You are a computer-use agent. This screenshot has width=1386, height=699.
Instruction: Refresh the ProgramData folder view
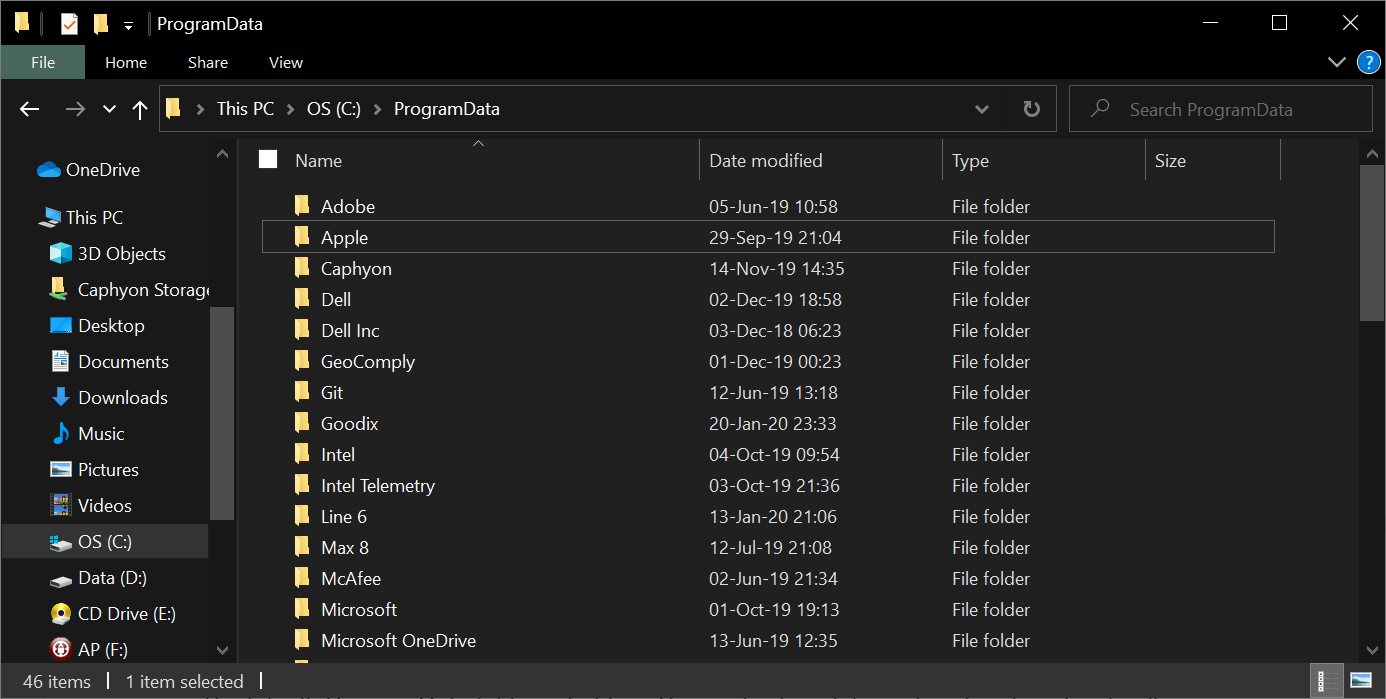click(x=1032, y=109)
